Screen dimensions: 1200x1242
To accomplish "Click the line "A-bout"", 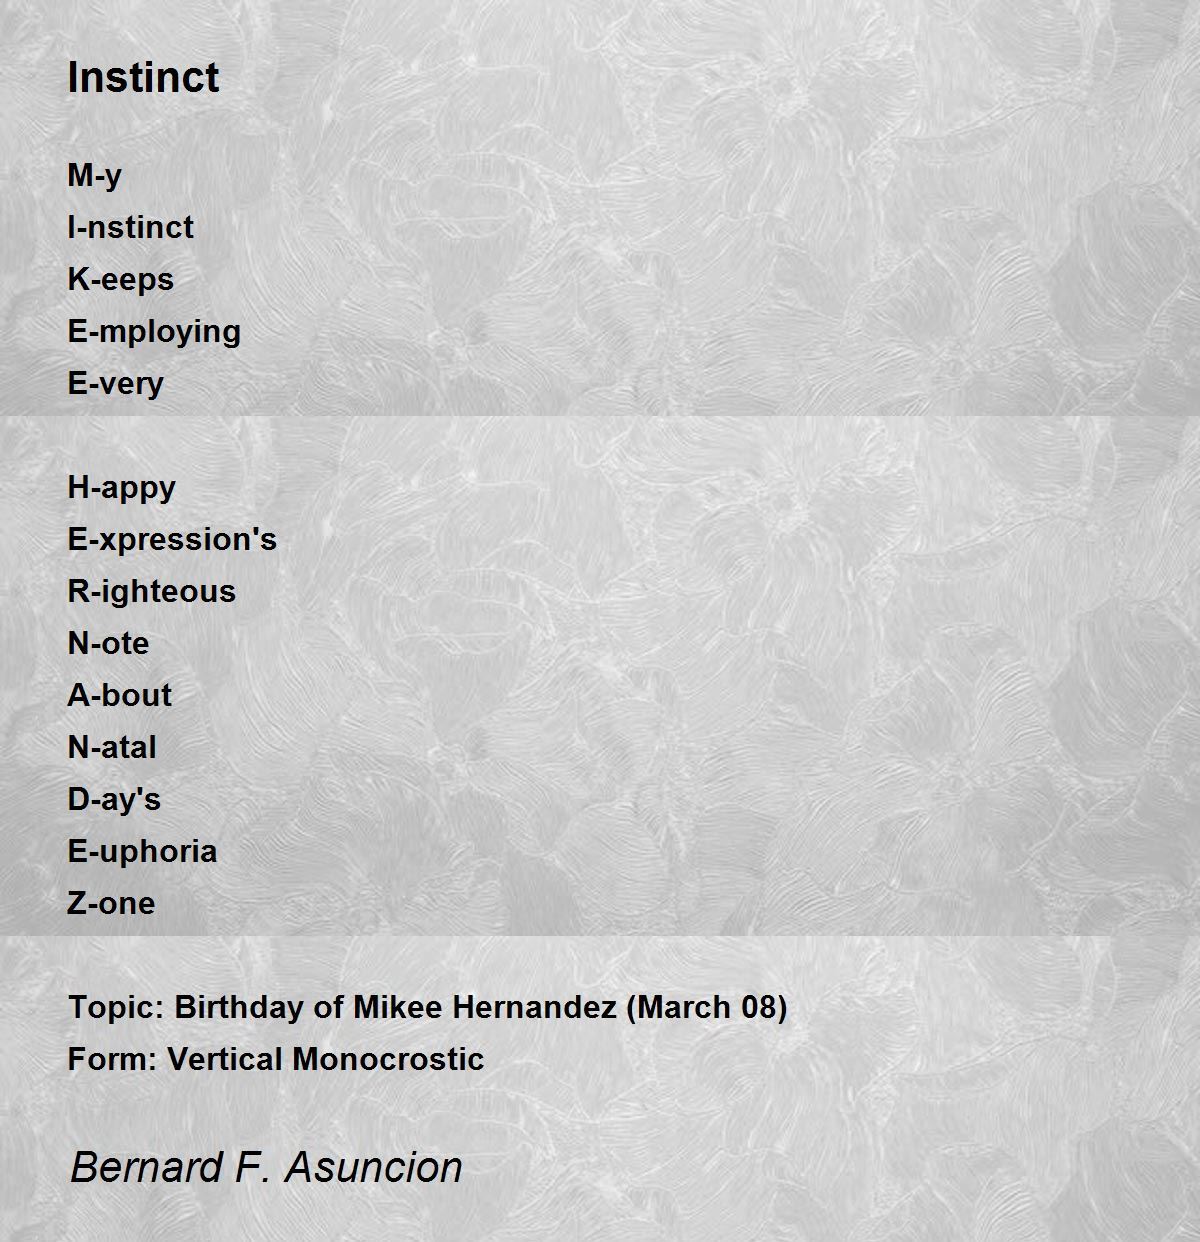I will [119, 695].
